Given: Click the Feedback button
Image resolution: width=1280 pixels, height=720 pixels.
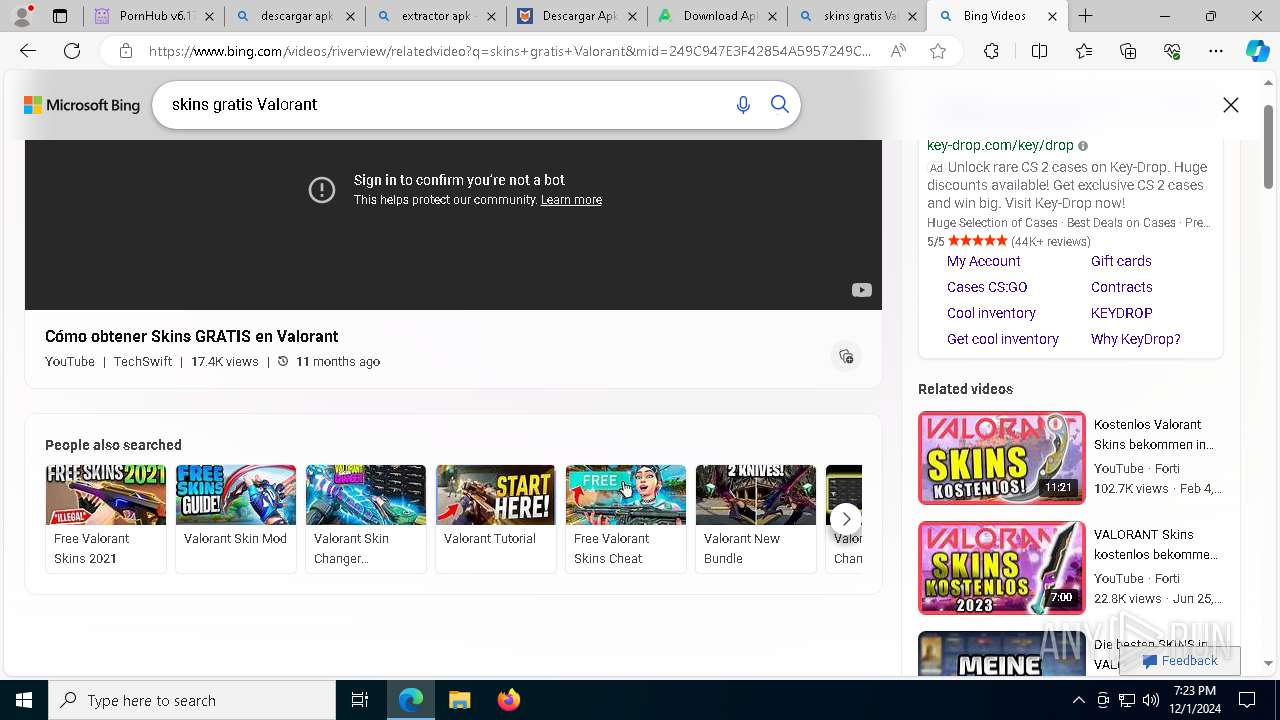Looking at the screenshot, I should [1180, 660].
